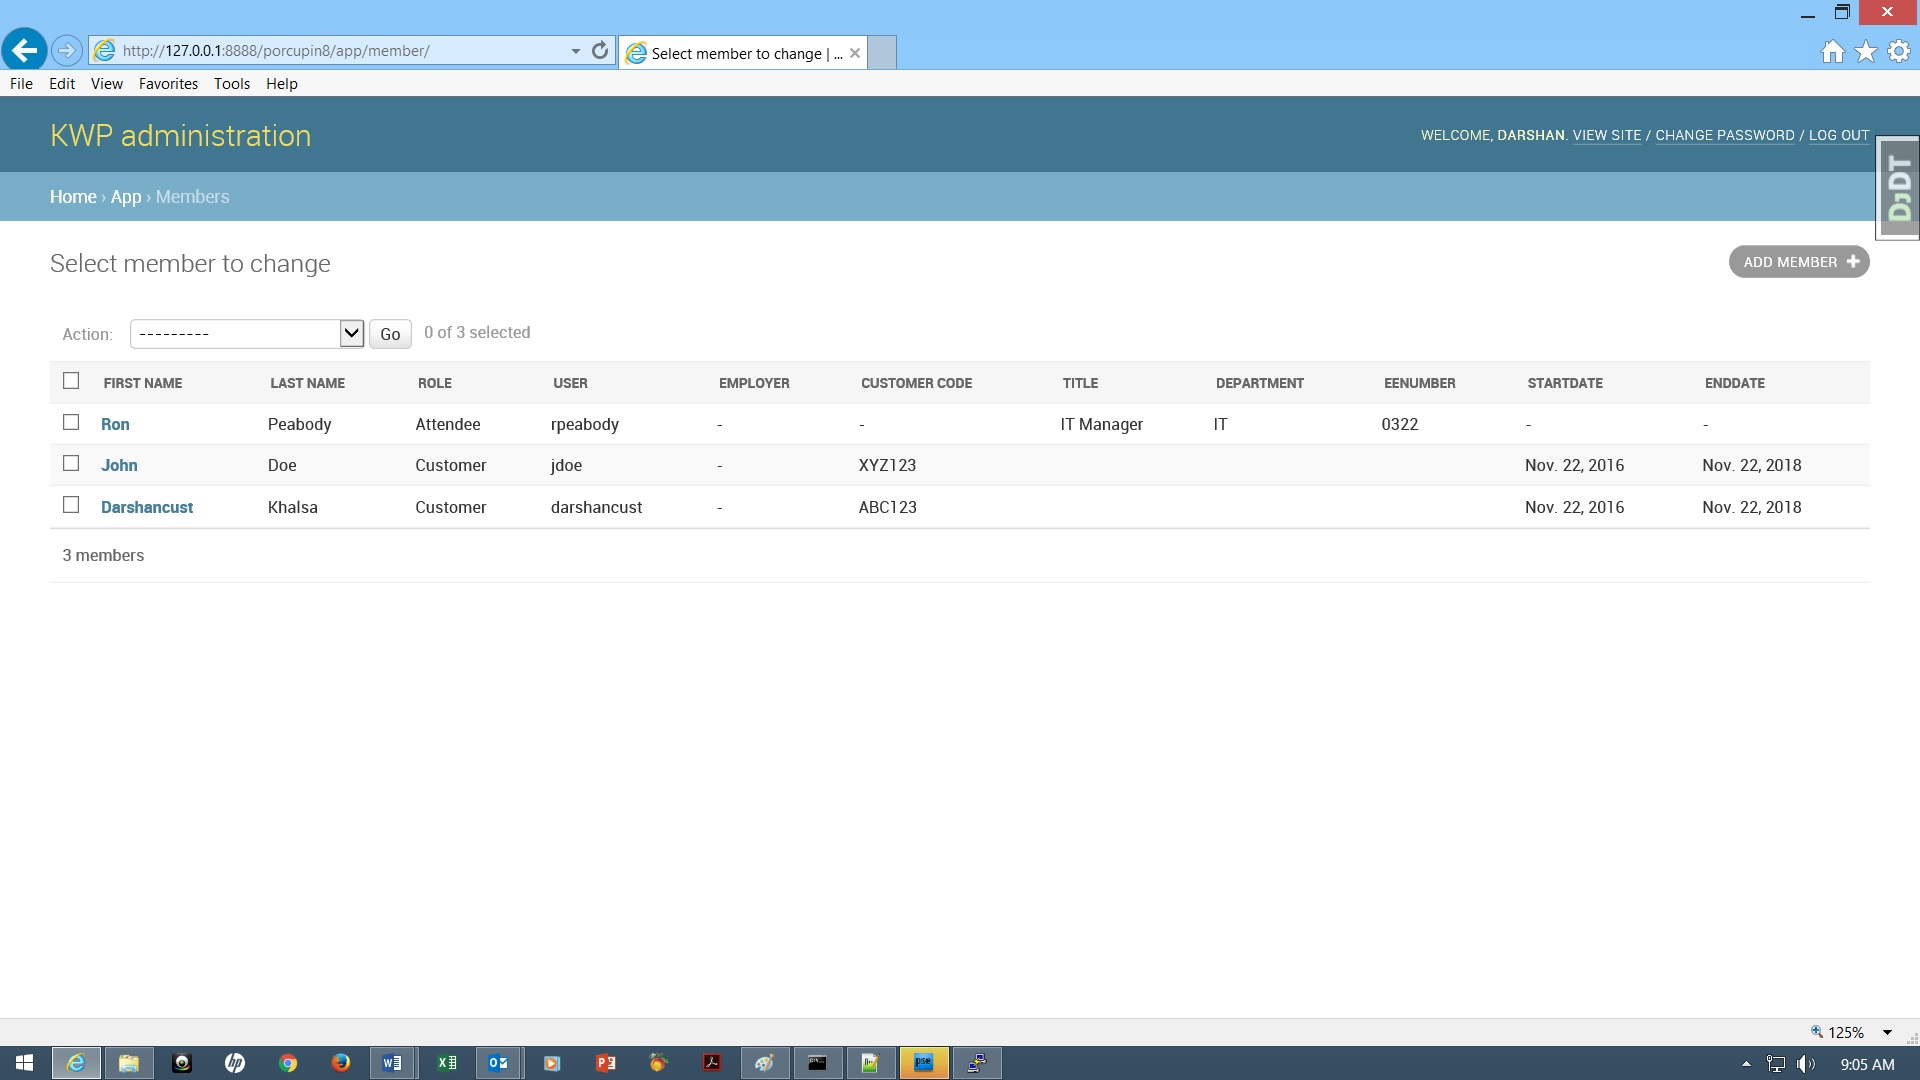Click the Add Member button
Image resolution: width=1920 pixels, height=1080 pixels.
click(1798, 262)
